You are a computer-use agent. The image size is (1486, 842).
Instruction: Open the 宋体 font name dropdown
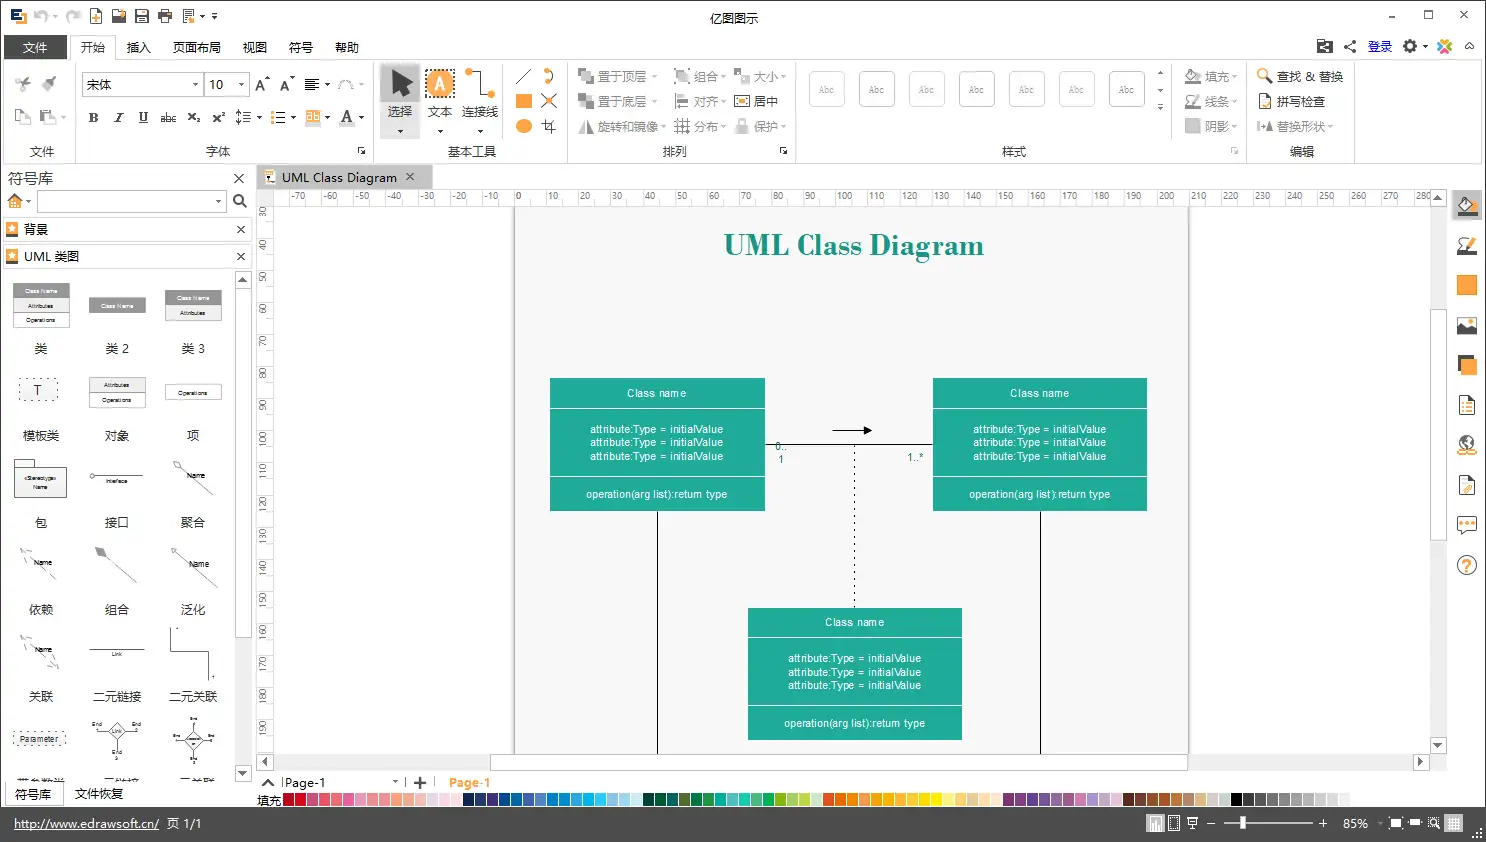click(195, 85)
